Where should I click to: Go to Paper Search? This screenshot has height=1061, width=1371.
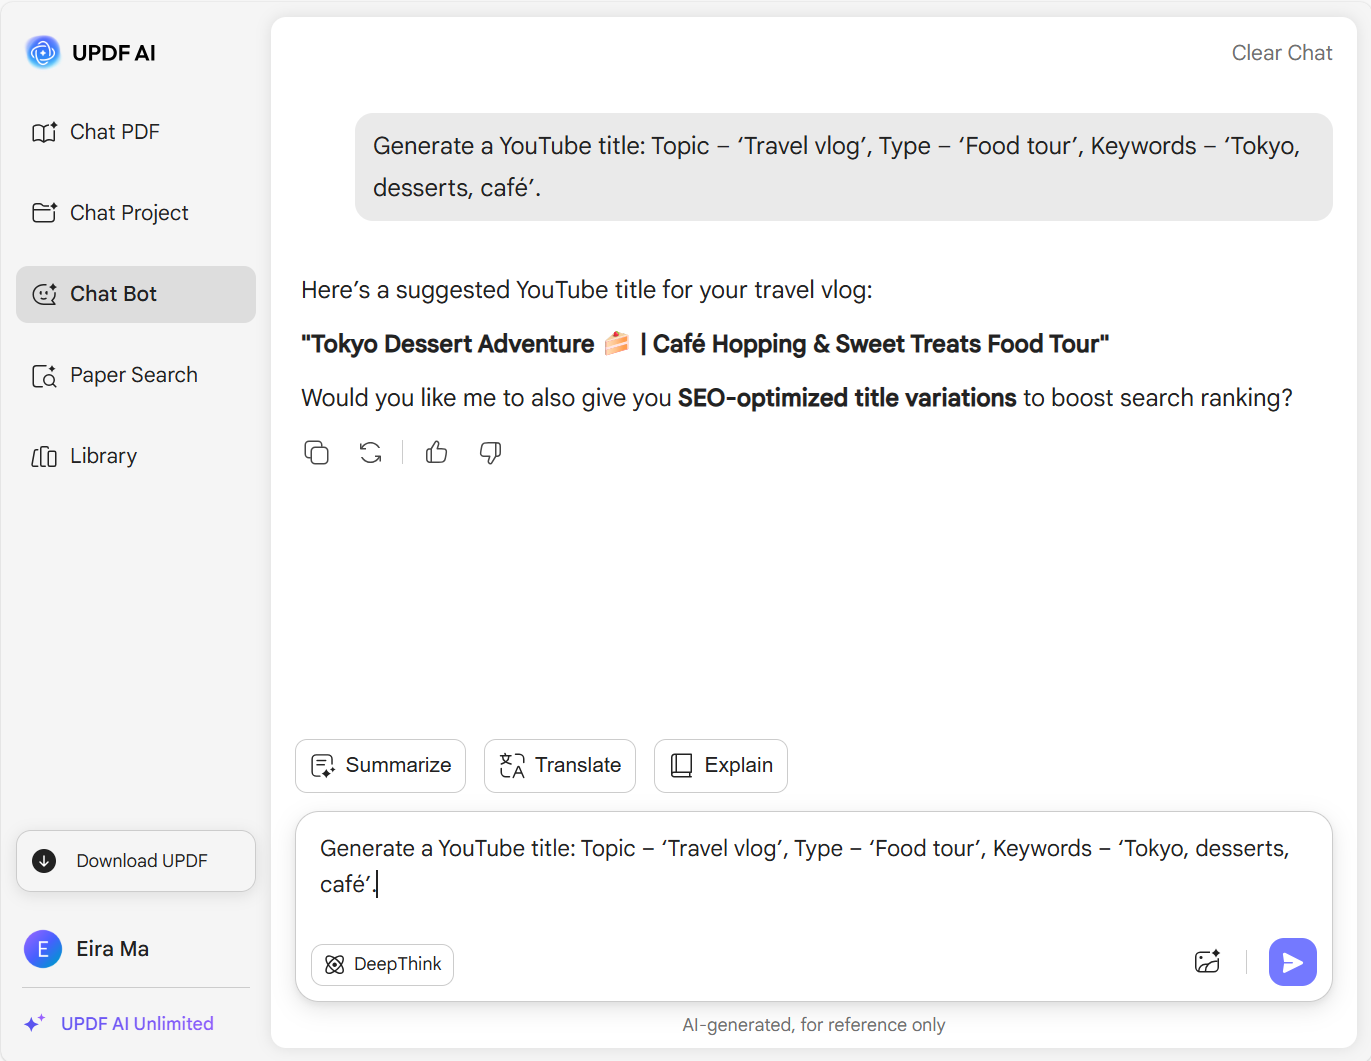click(x=133, y=375)
